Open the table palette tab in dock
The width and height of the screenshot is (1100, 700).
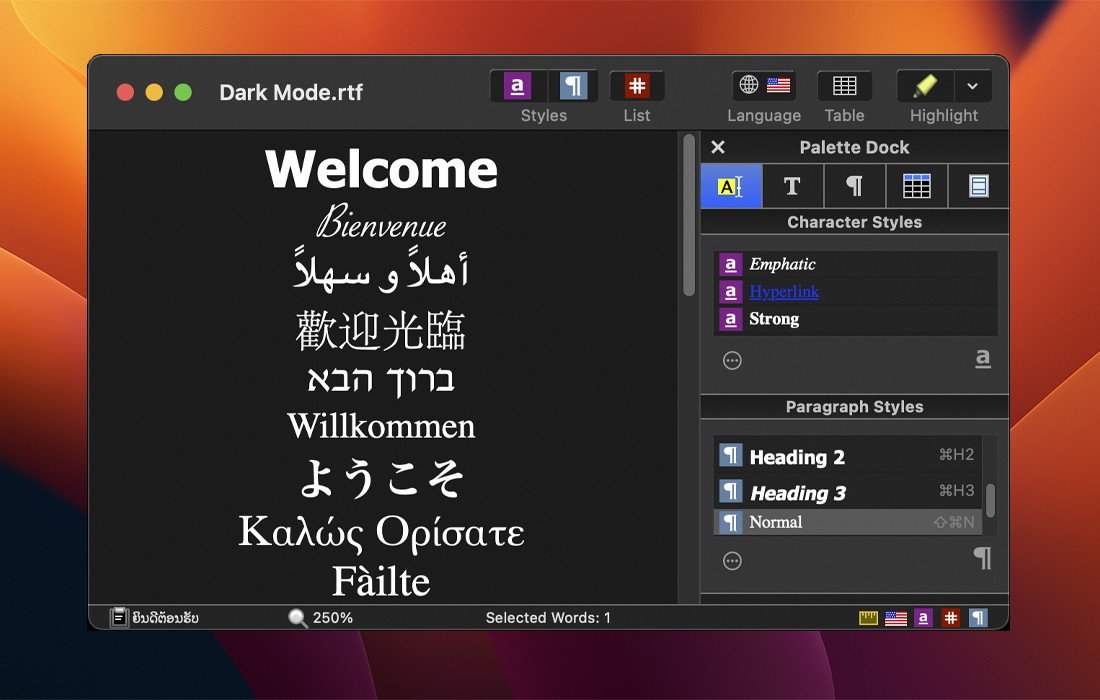[x=916, y=186]
